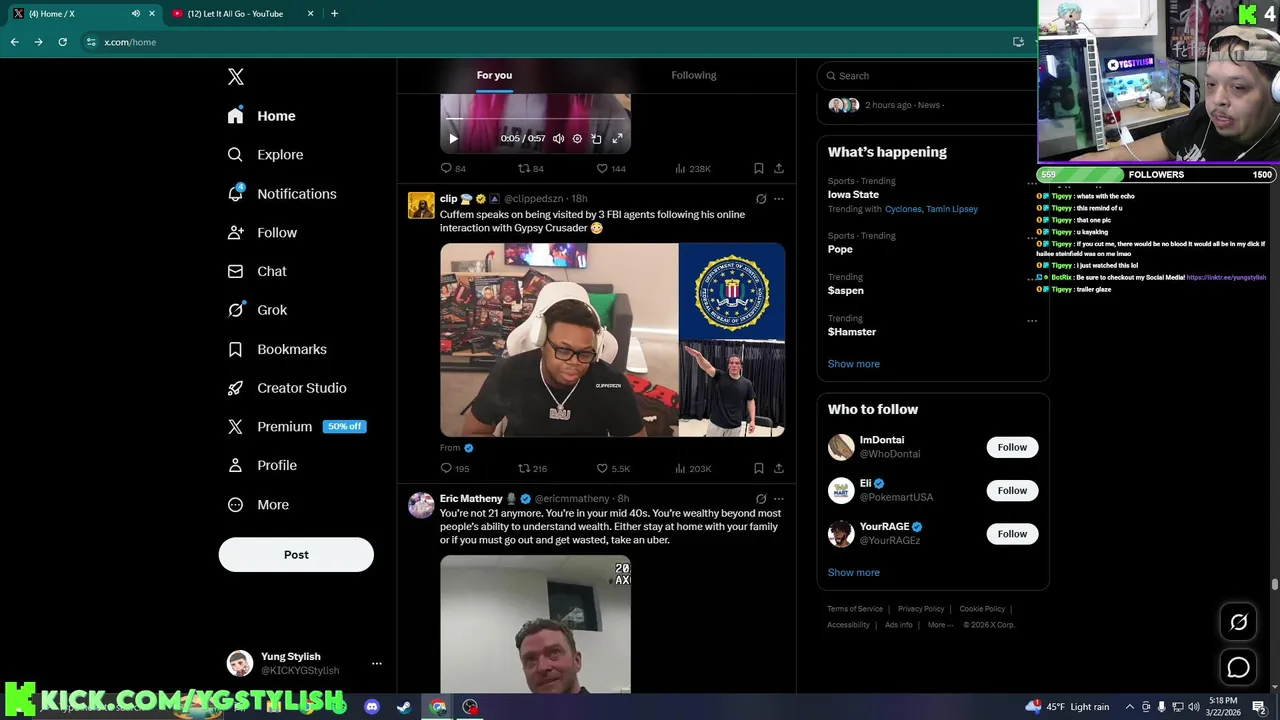The height and width of the screenshot is (720, 1280).
Task: Like the clip post with 5.5K likes
Action: [612, 468]
